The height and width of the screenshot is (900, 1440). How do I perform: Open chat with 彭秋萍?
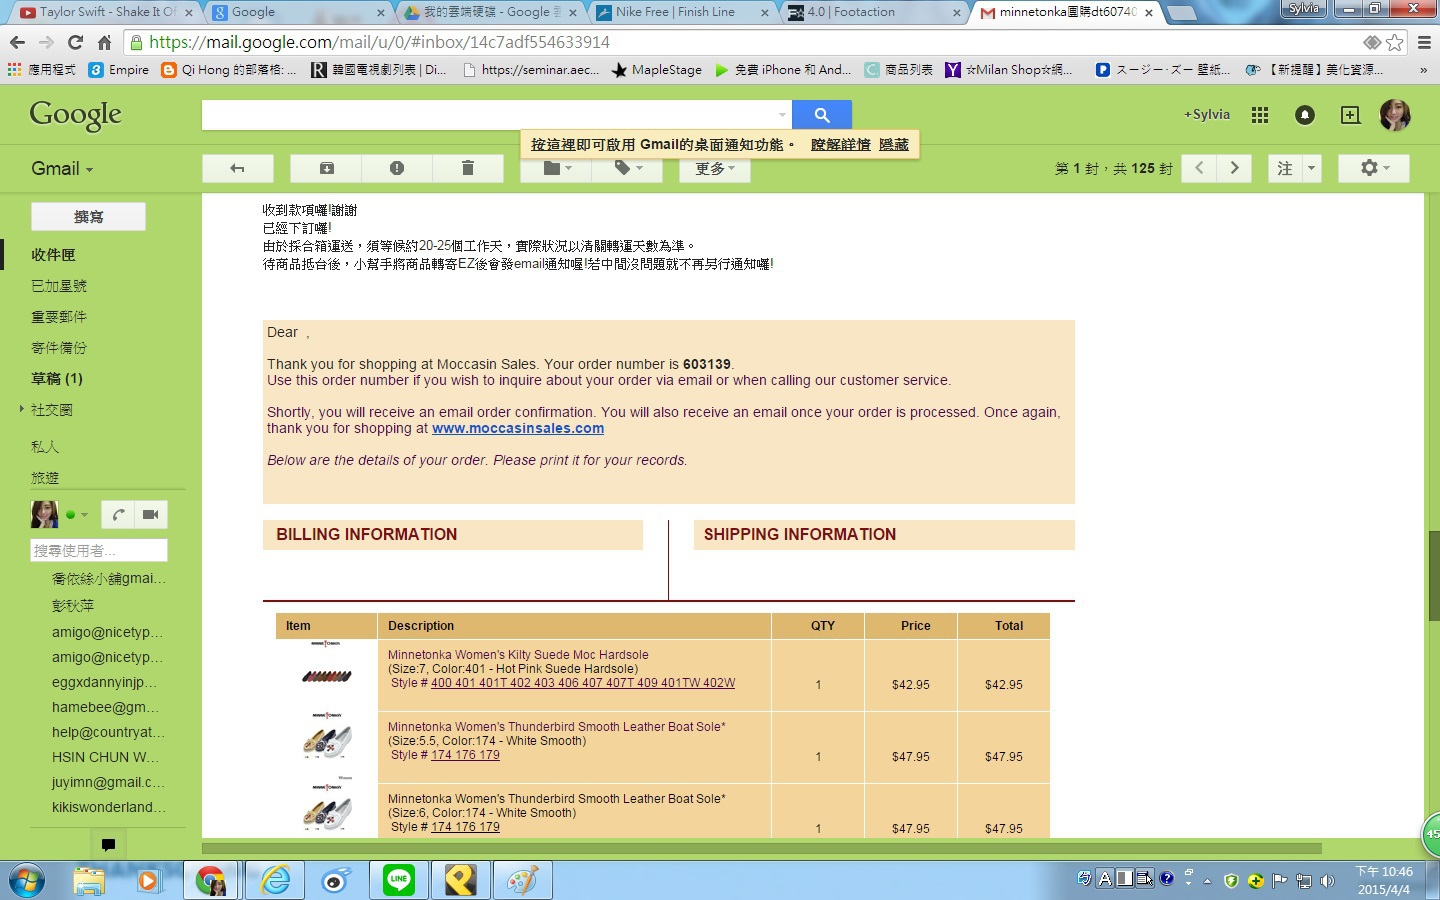(x=73, y=606)
